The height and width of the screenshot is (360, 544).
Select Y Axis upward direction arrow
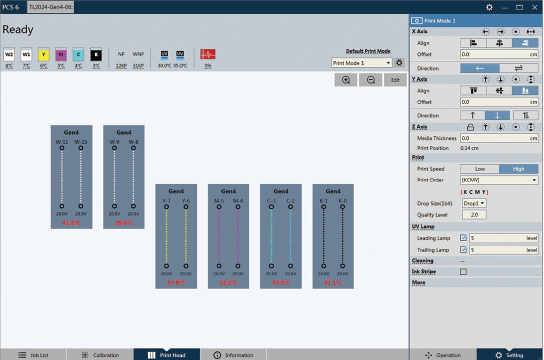coord(472,115)
